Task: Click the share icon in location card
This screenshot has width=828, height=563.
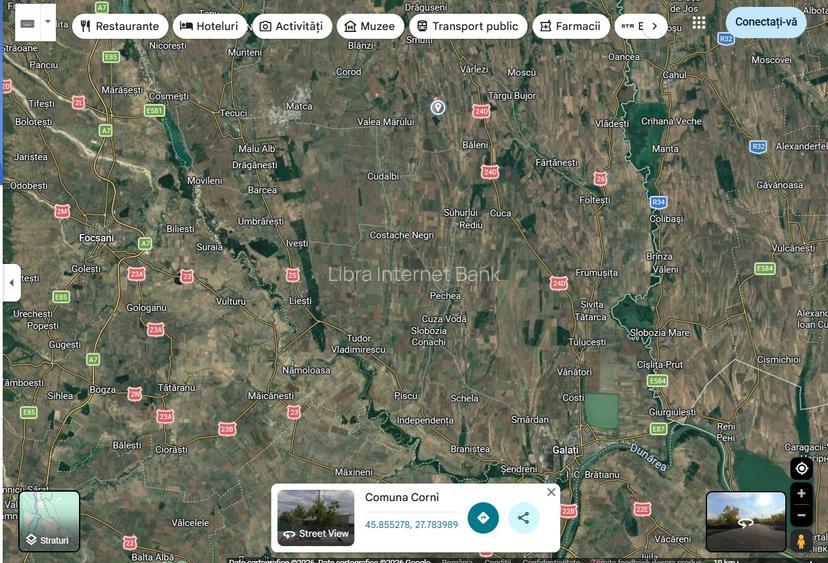Action: click(x=523, y=518)
